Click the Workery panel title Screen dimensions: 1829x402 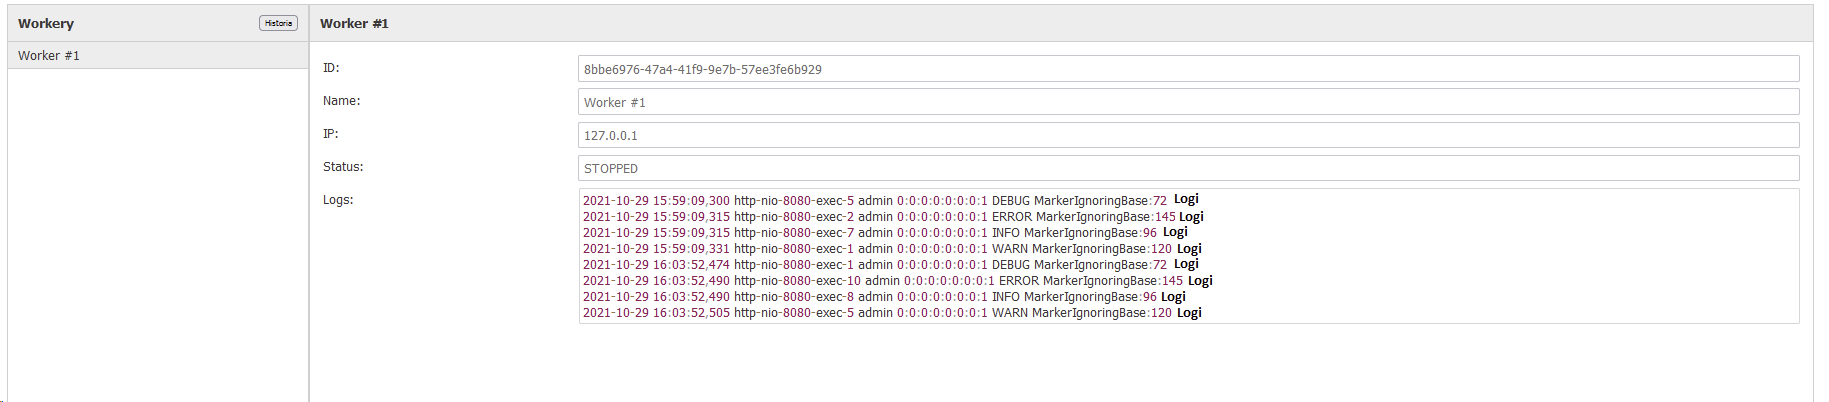[x=46, y=23]
